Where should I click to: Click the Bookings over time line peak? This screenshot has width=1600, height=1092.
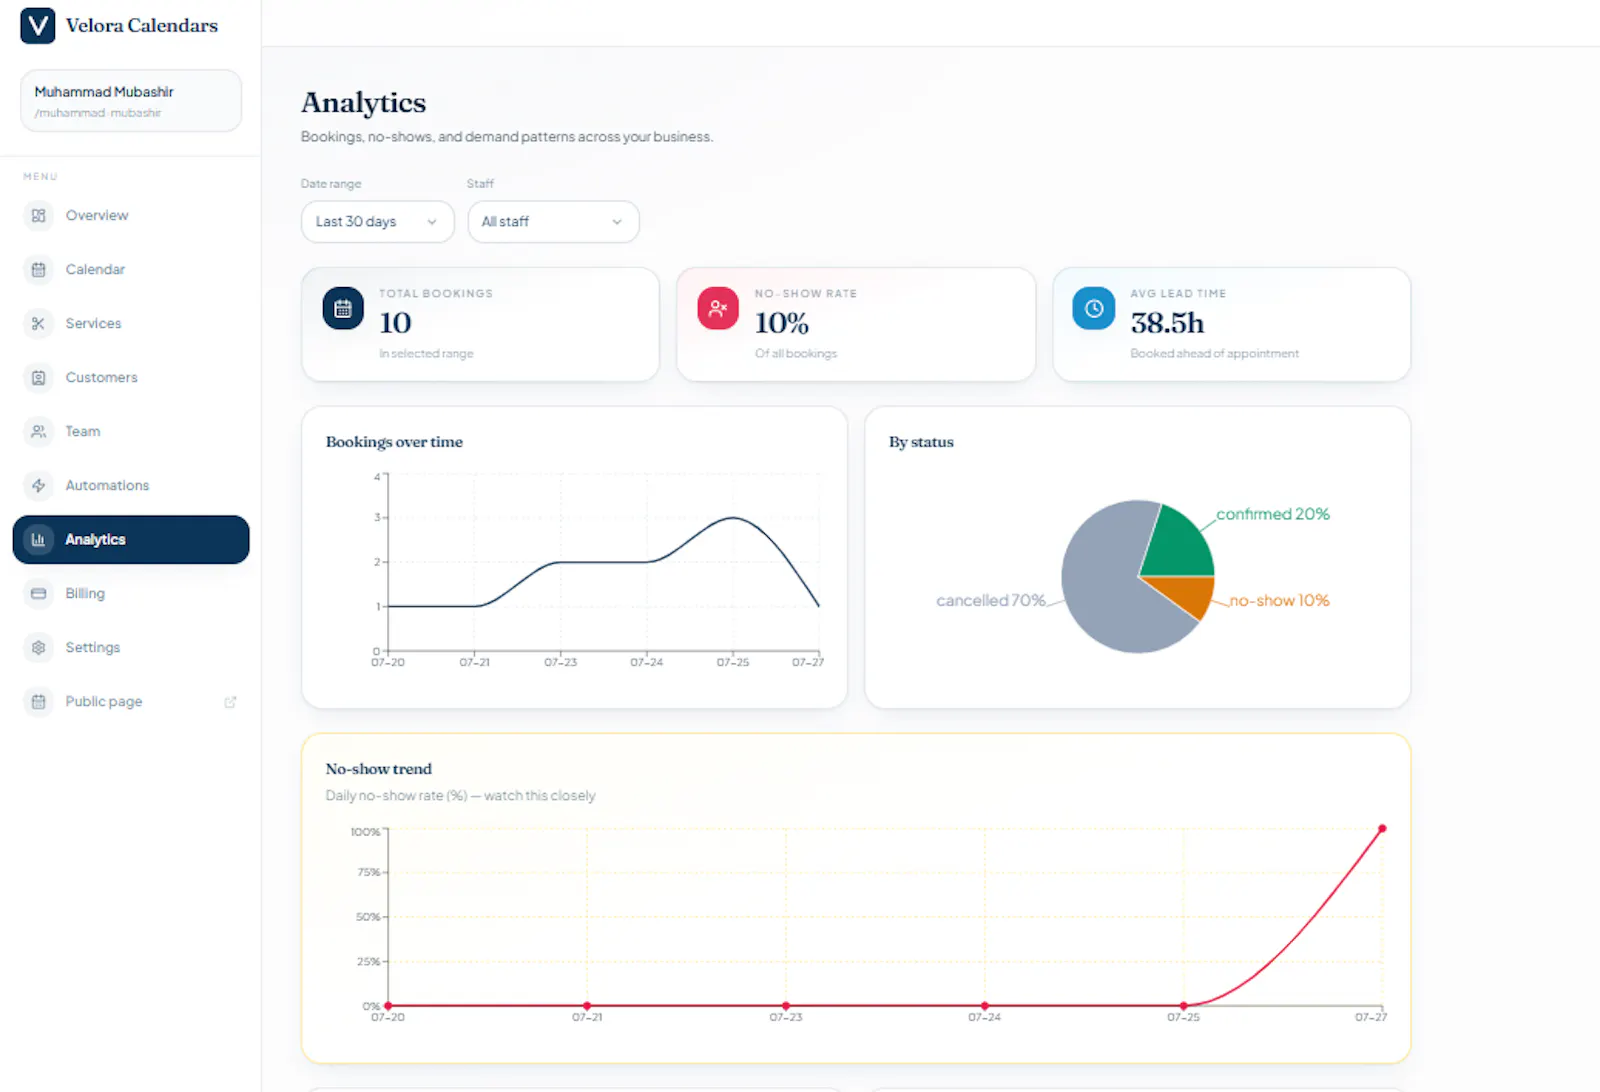click(733, 518)
